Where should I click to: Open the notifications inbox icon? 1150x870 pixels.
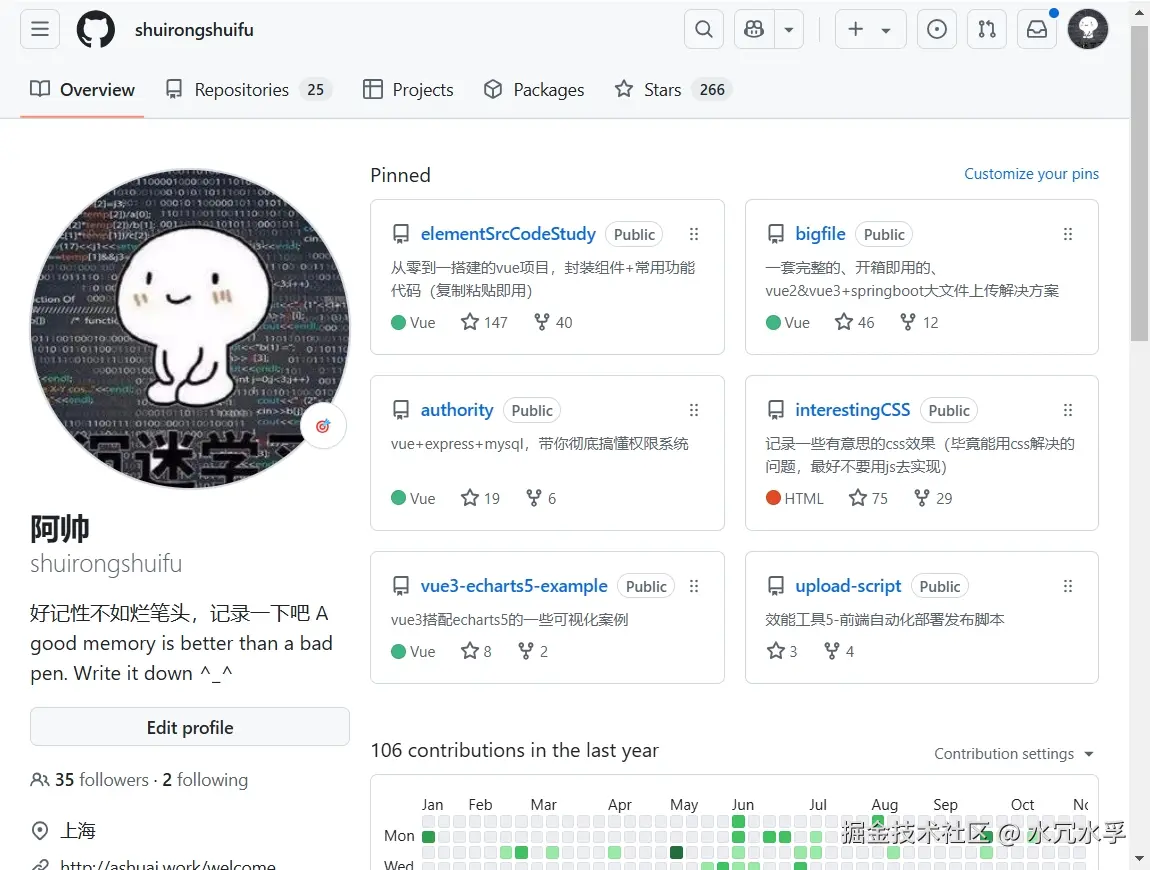pyautogui.click(x=1036, y=29)
